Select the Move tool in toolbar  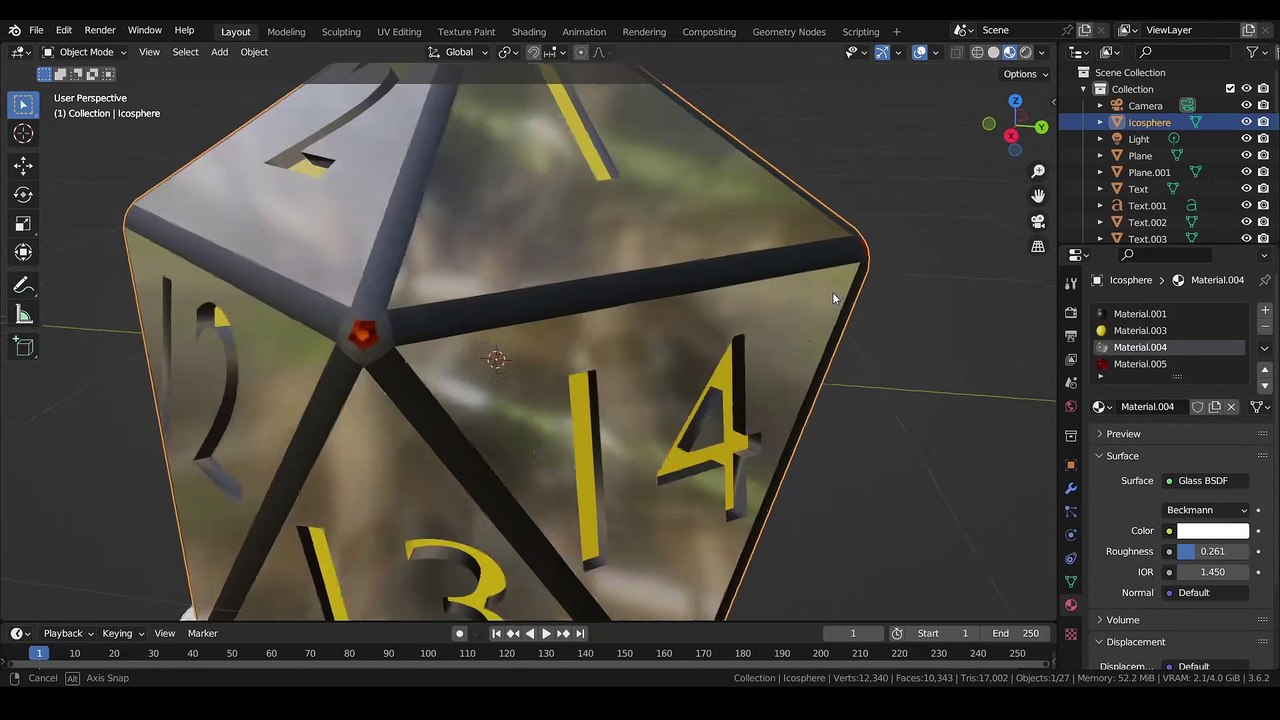click(x=23, y=166)
